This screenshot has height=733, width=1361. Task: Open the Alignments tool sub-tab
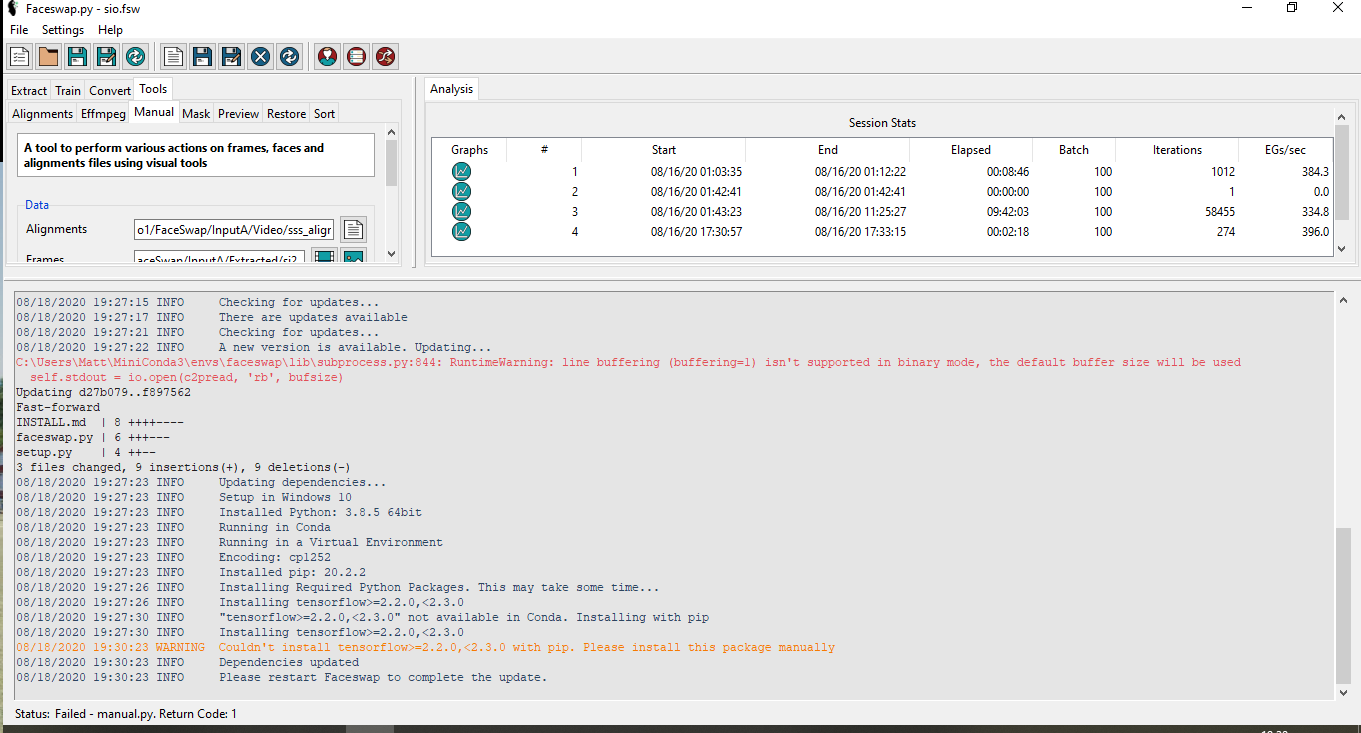pos(43,114)
